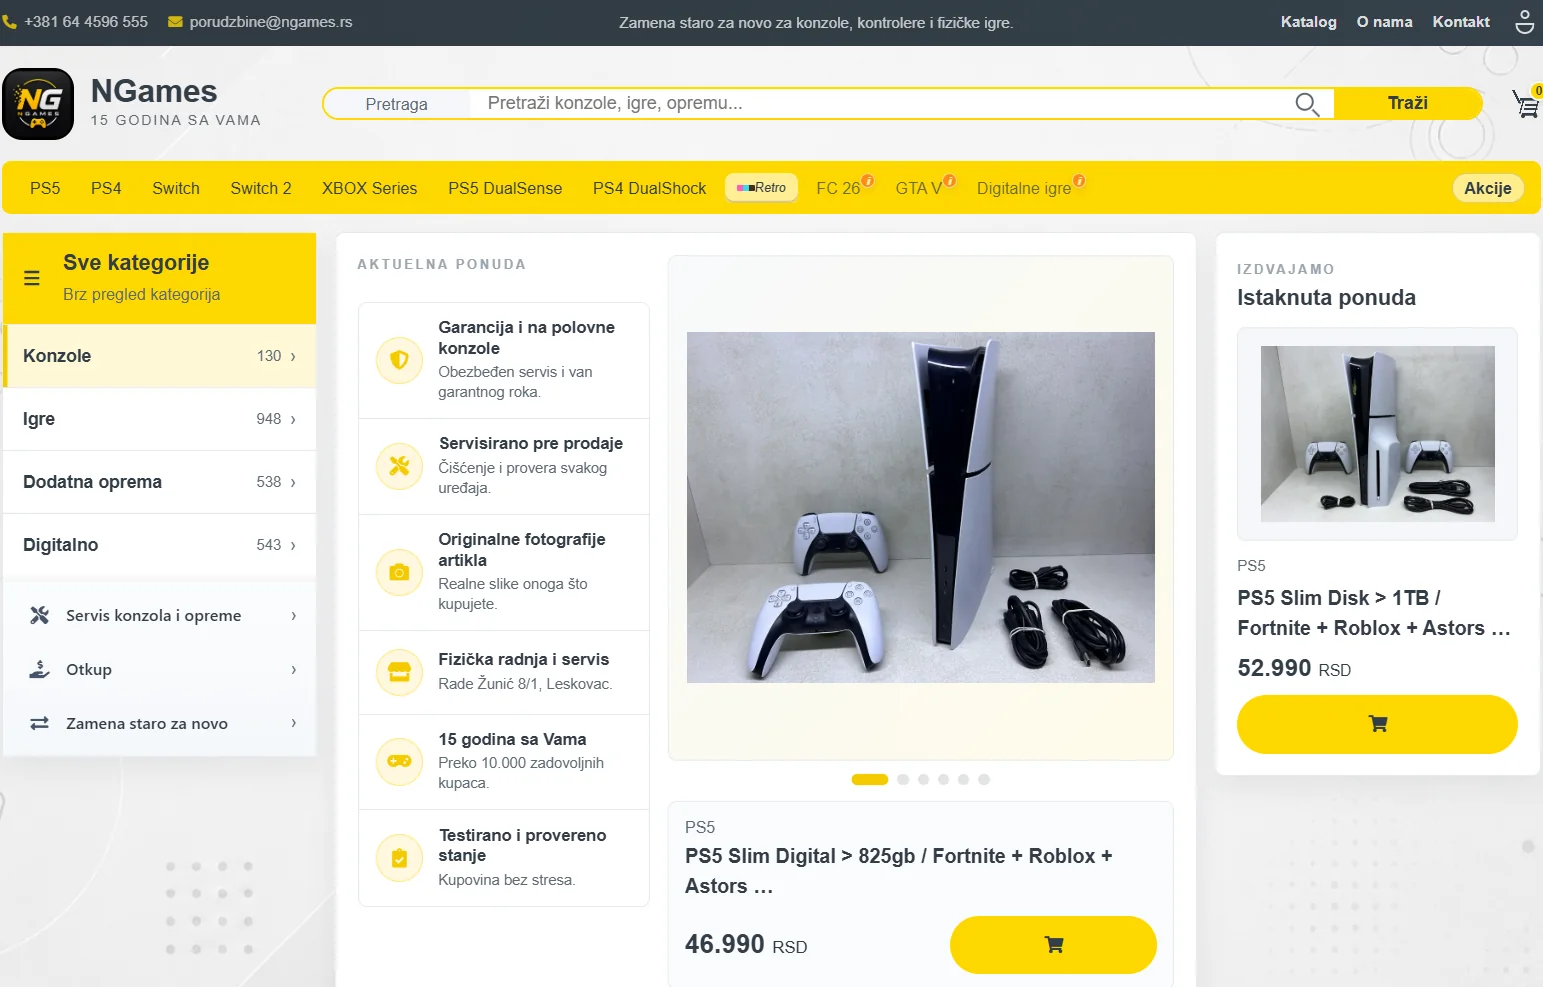Expand the Igre category arrow
1543x987 pixels.
(x=293, y=419)
